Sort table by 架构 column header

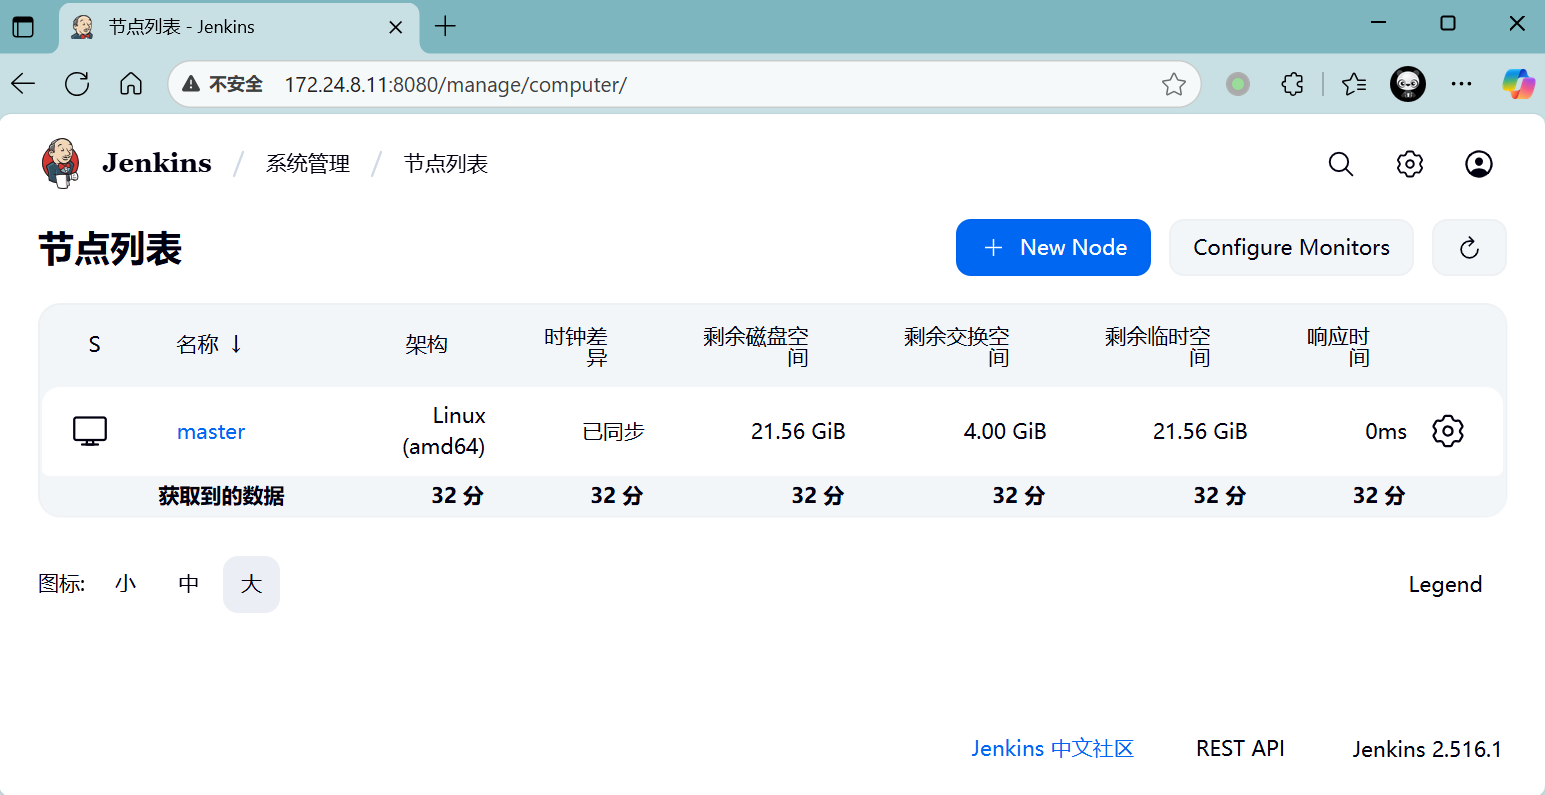pyautogui.click(x=426, y=345)
